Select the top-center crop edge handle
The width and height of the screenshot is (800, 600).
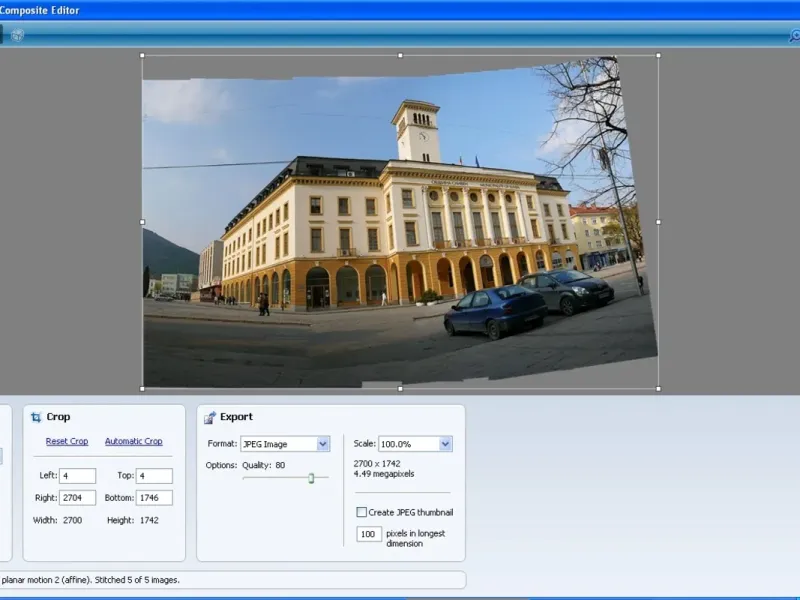[400, 56]
